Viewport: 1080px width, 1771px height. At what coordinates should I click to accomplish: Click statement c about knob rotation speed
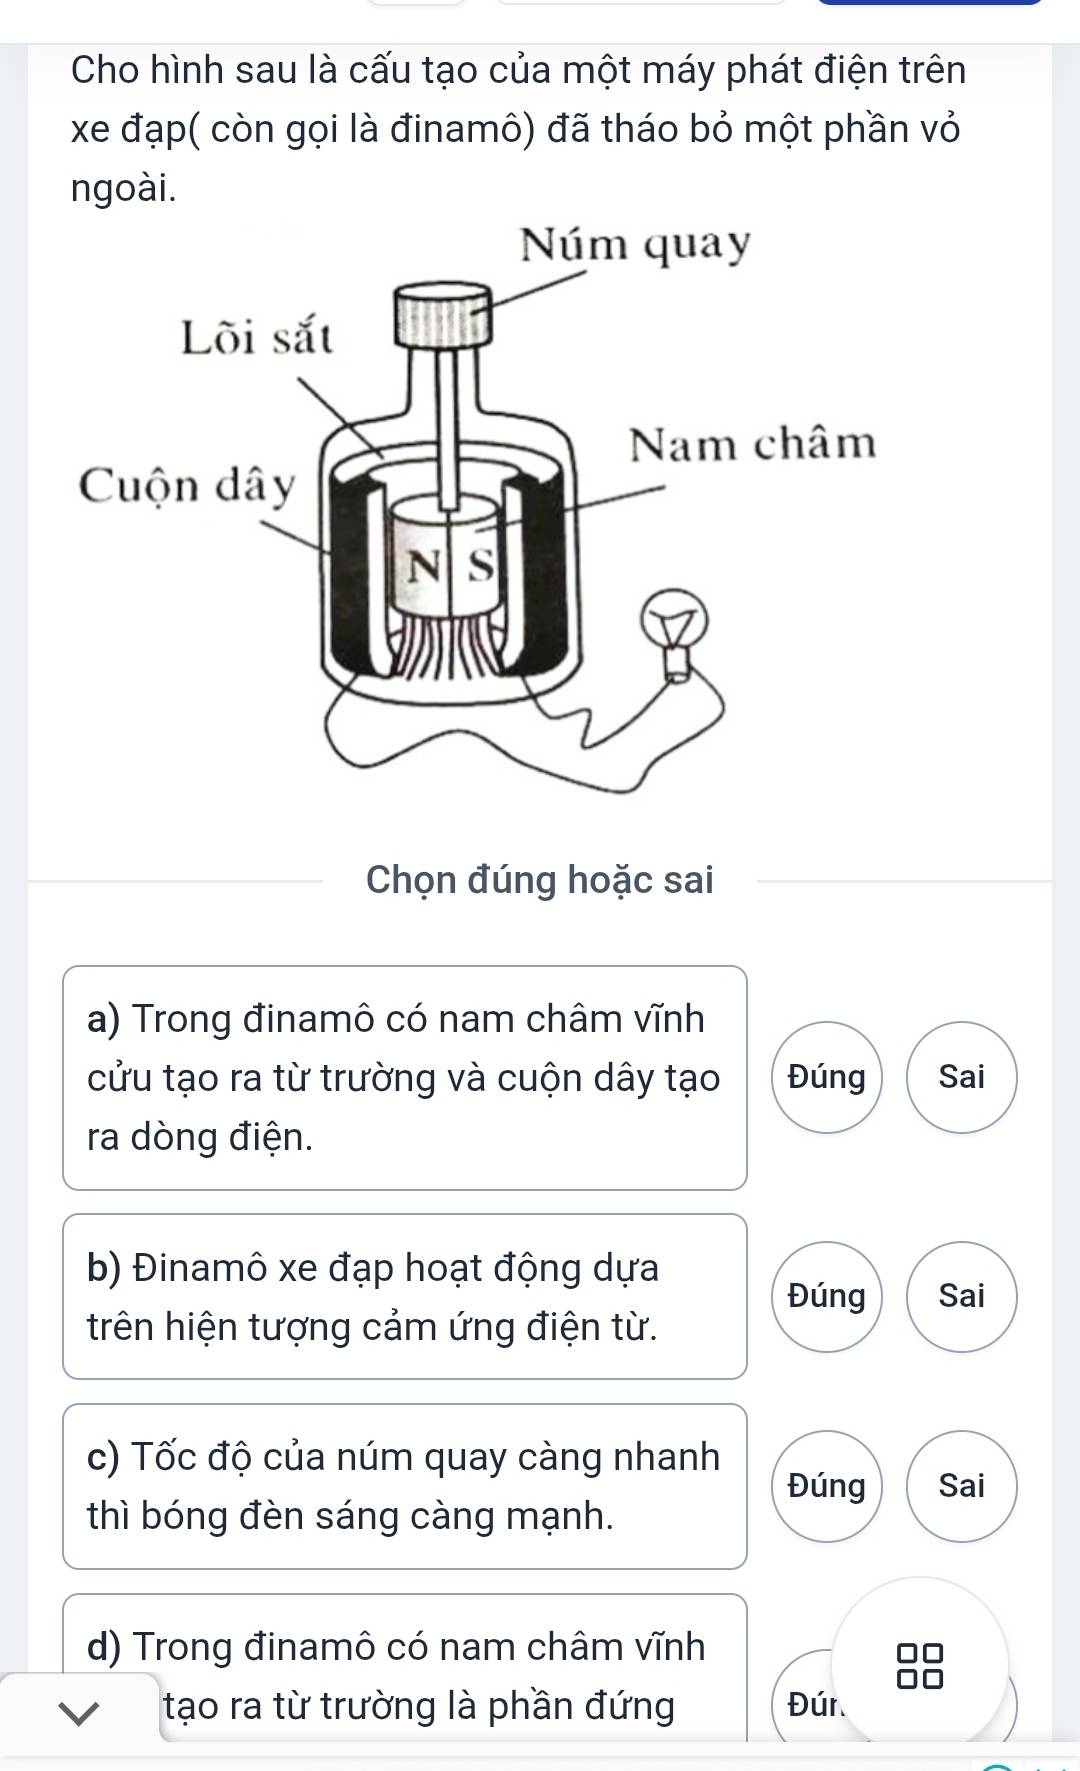coord(404,1487)
